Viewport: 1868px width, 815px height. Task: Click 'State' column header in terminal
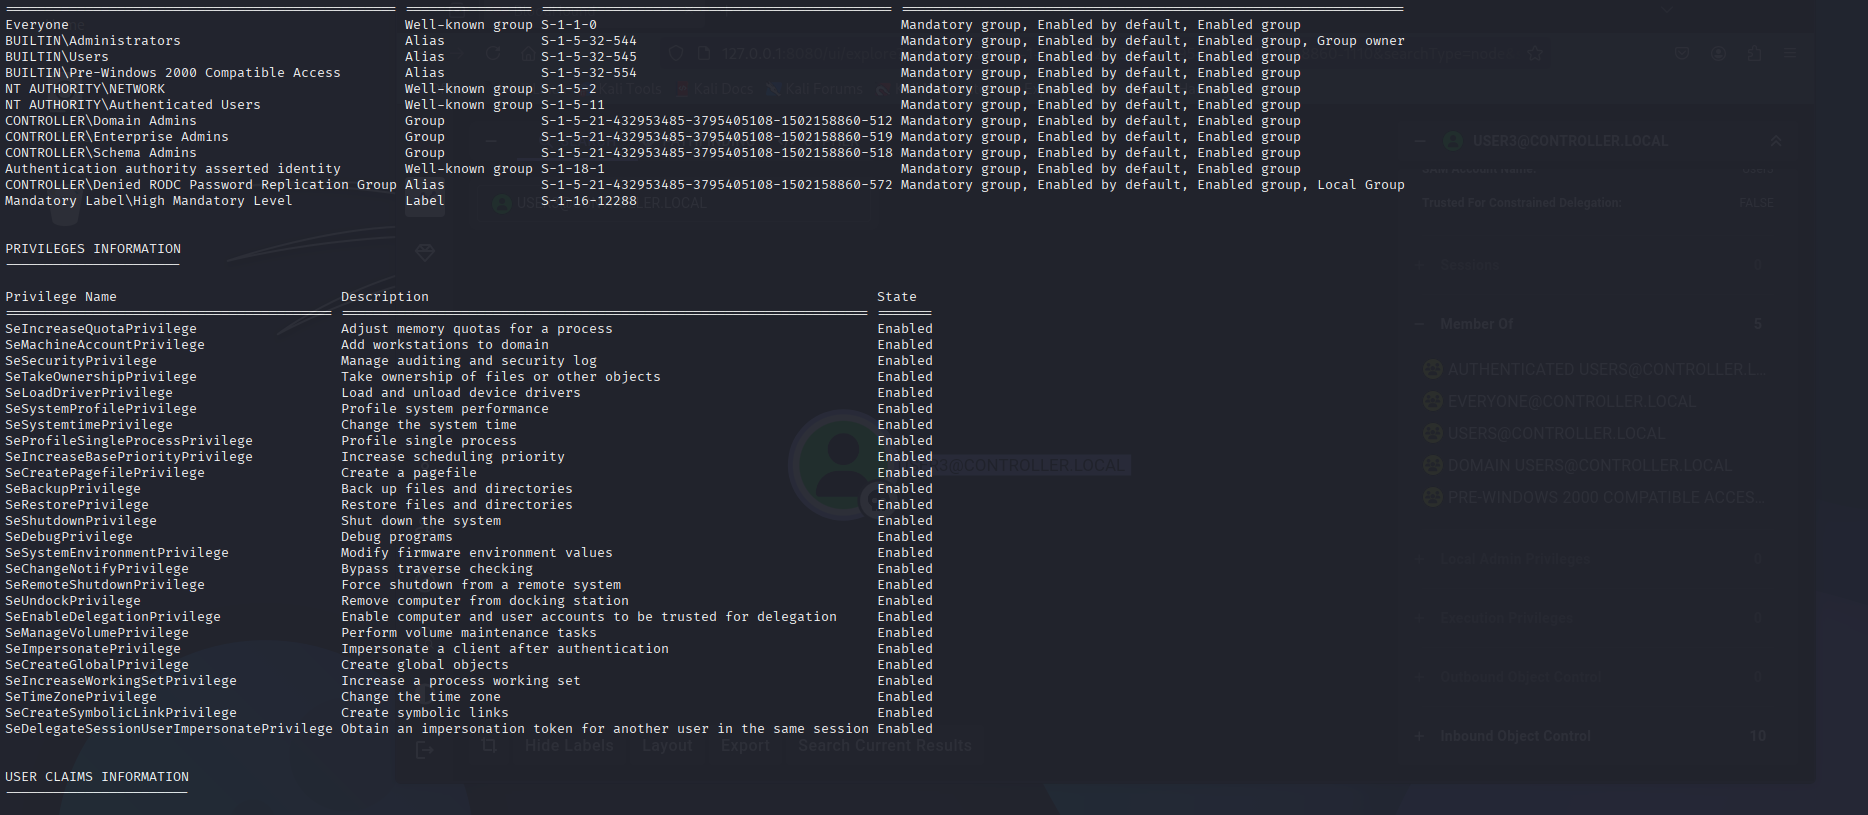pos(897,297)
